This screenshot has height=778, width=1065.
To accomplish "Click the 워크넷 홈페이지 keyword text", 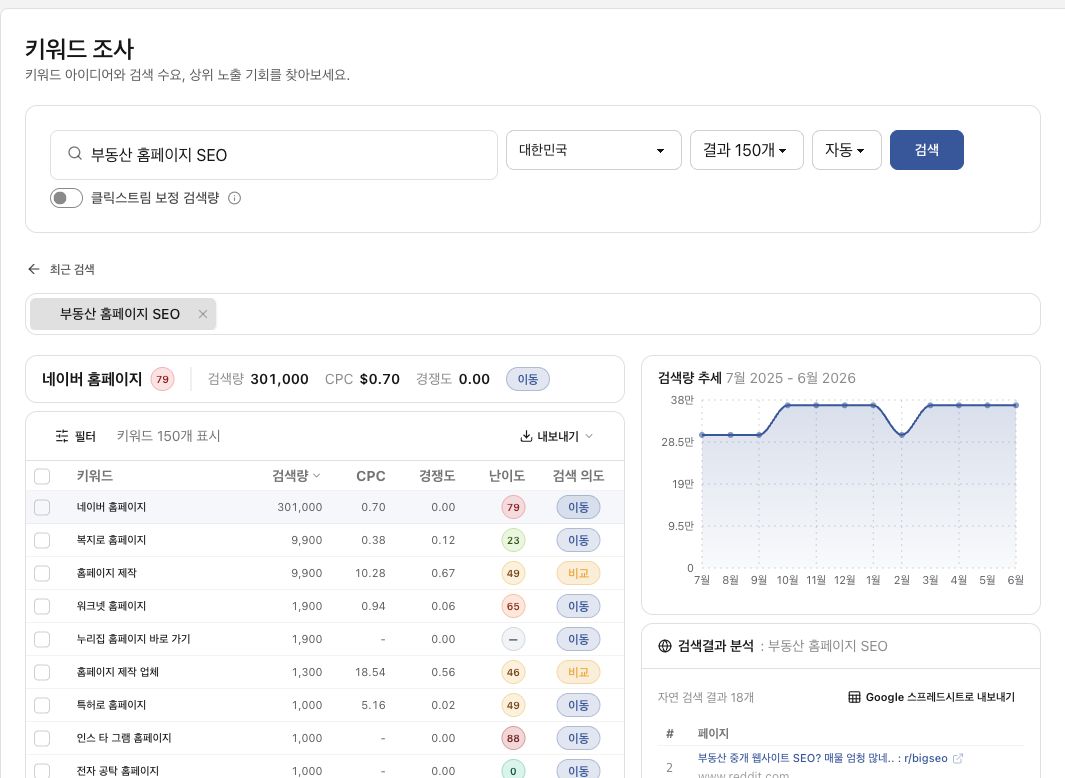I will (x=111, y=606).
